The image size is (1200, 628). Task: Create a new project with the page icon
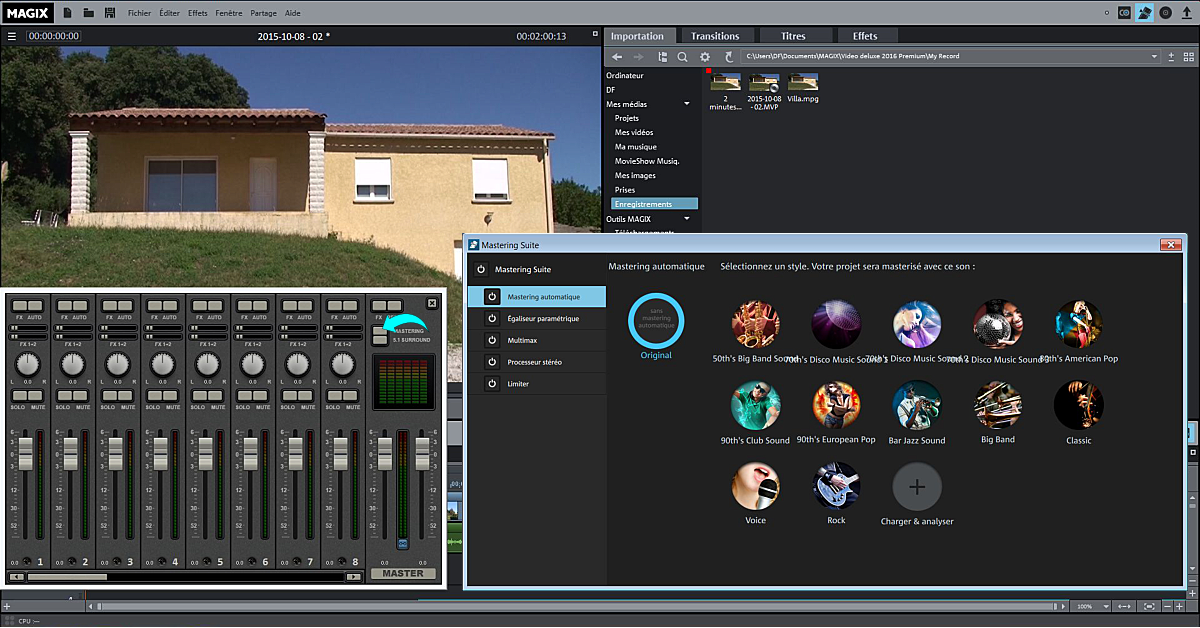[x=67, y=13]
